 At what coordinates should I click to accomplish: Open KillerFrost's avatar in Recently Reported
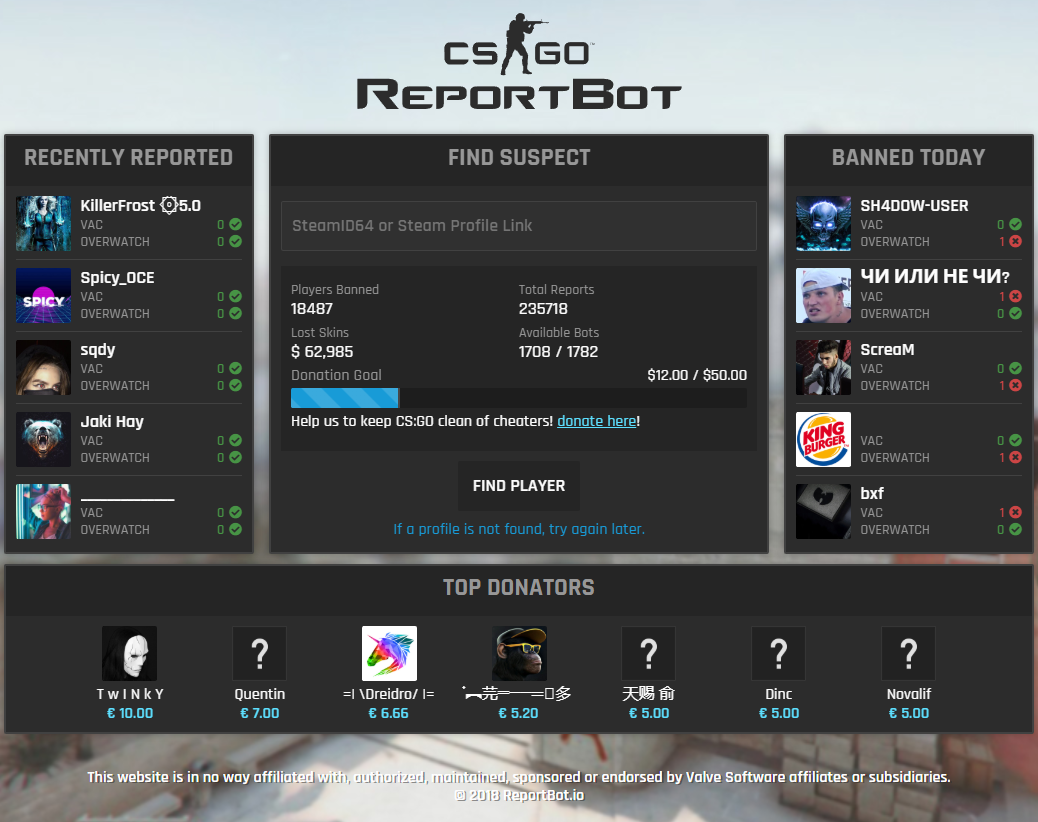tap(43, 223)
